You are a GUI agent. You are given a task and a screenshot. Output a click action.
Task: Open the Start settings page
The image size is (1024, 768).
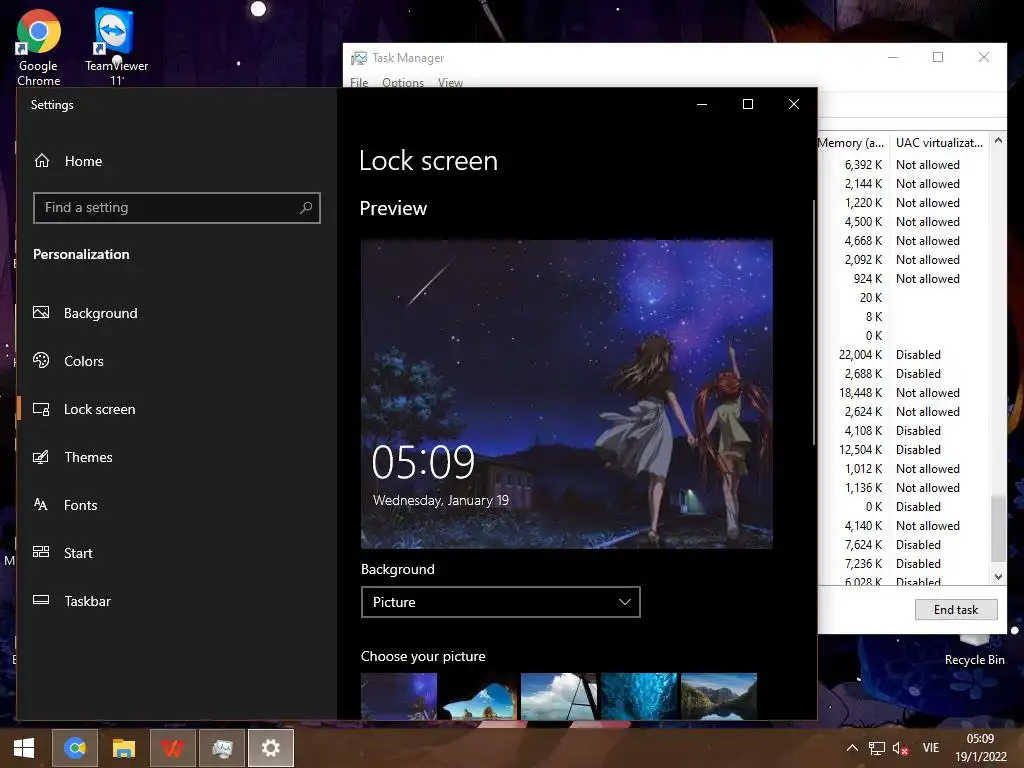(78, 552)
